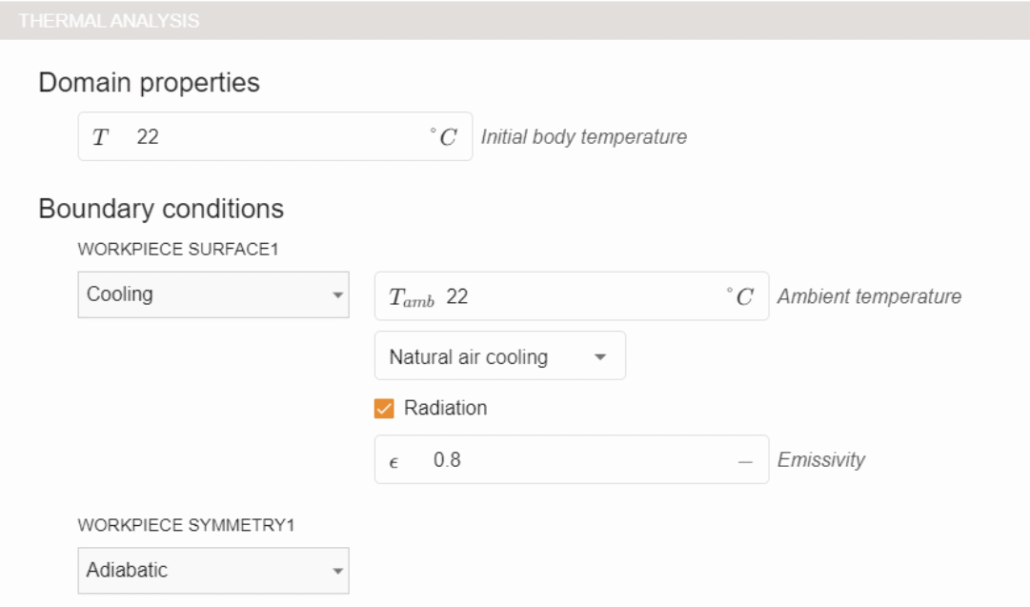This screenshot has width=1030, height=607.
Task: Click the Ambient temperature input field
Action: (x=580, y=297)
